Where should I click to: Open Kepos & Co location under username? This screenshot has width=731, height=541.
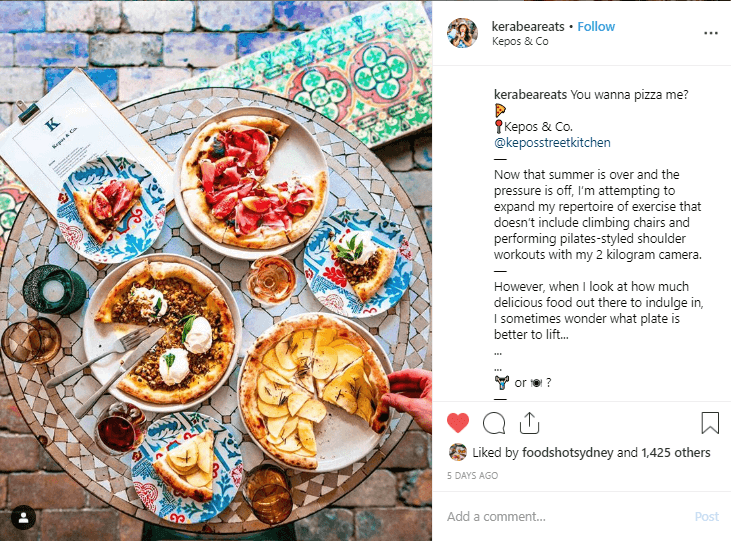[x=520, y=41]
